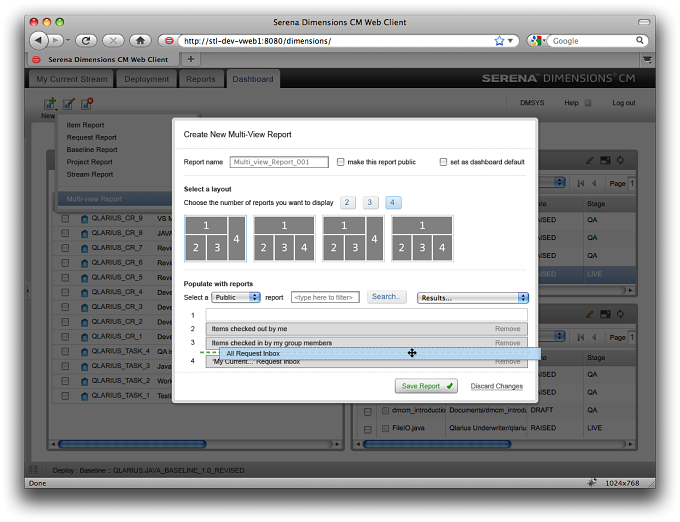Viewport: 680px width, 522px height.
Task: Open the URL history dropdown arrow
Action: [x=510, y=41]
